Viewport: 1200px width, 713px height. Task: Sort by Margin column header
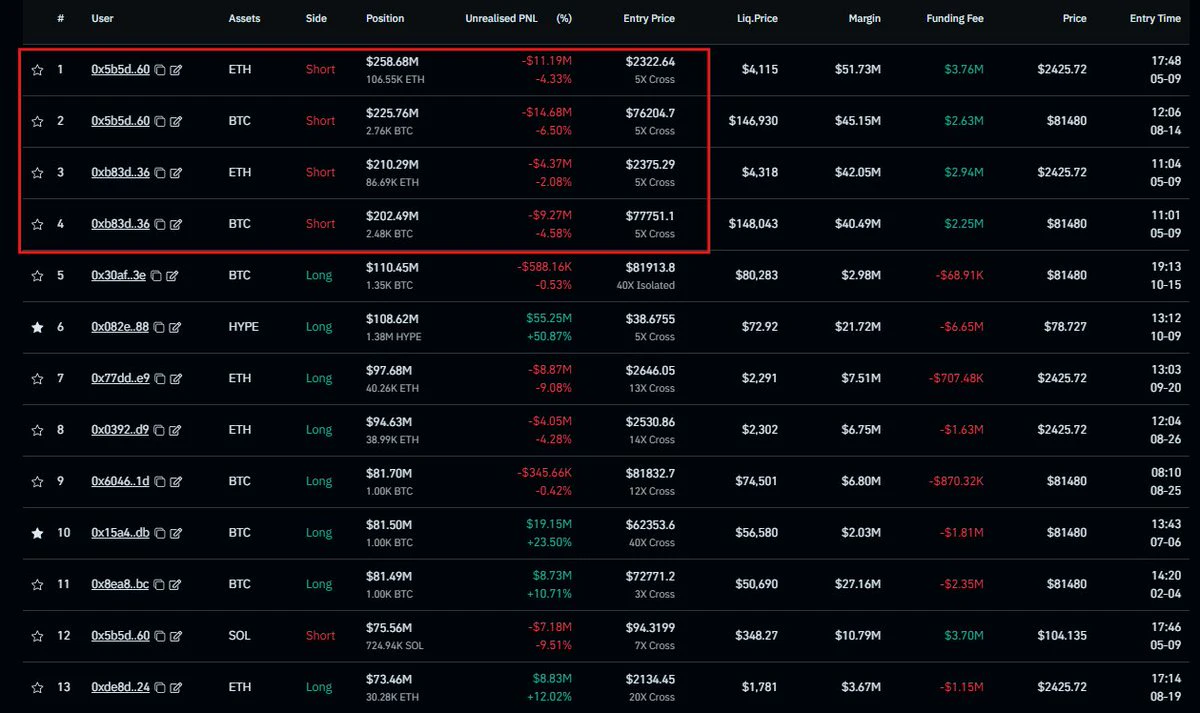point(863,19)
